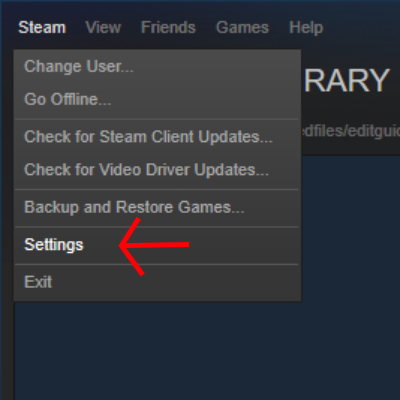The width and height of the screenshot is (400, 400).
Task: Click Check for Video Driver Updates...
Action: pos(157,170)
